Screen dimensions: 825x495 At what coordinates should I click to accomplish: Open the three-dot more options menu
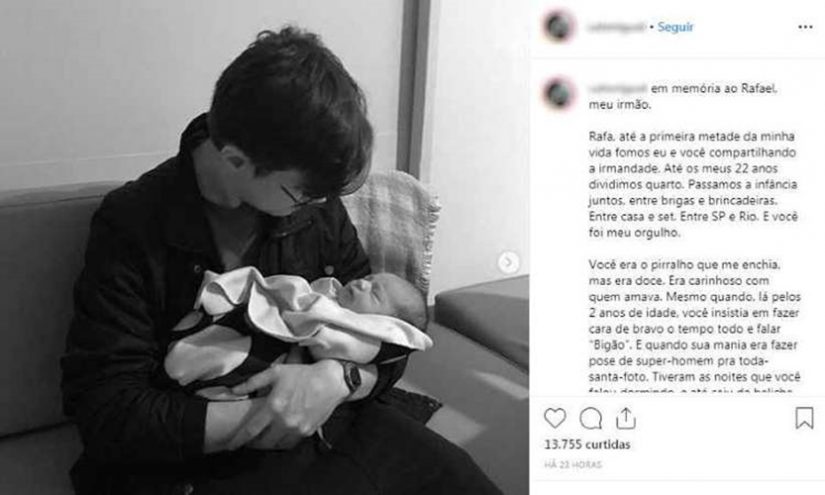click(805, 27)
